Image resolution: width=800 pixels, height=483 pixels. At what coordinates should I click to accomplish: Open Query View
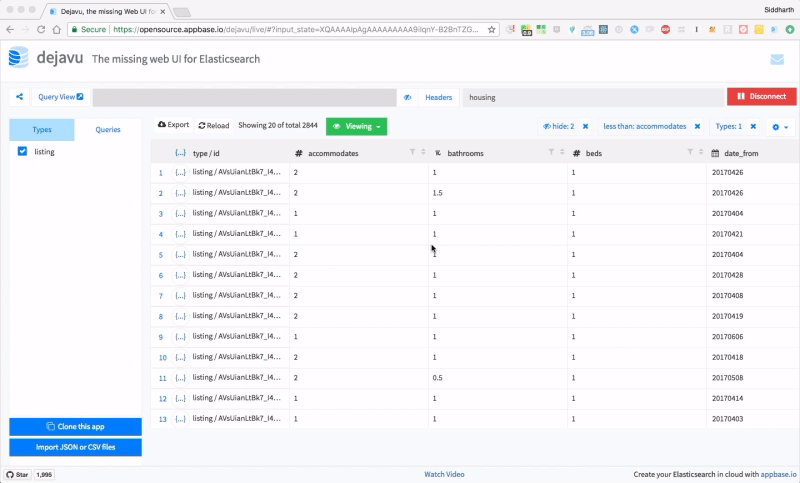60,97
